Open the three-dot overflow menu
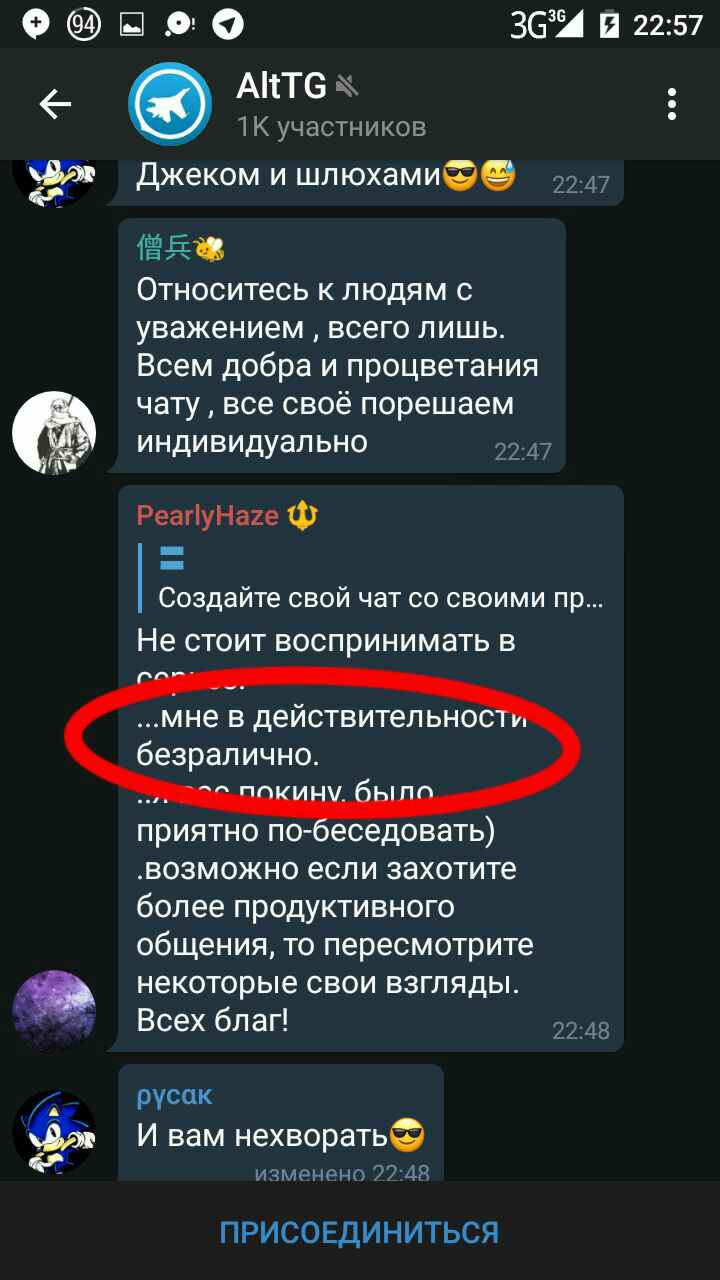Viewport: 720px width, 1280px height. click(x=673, y=104)
